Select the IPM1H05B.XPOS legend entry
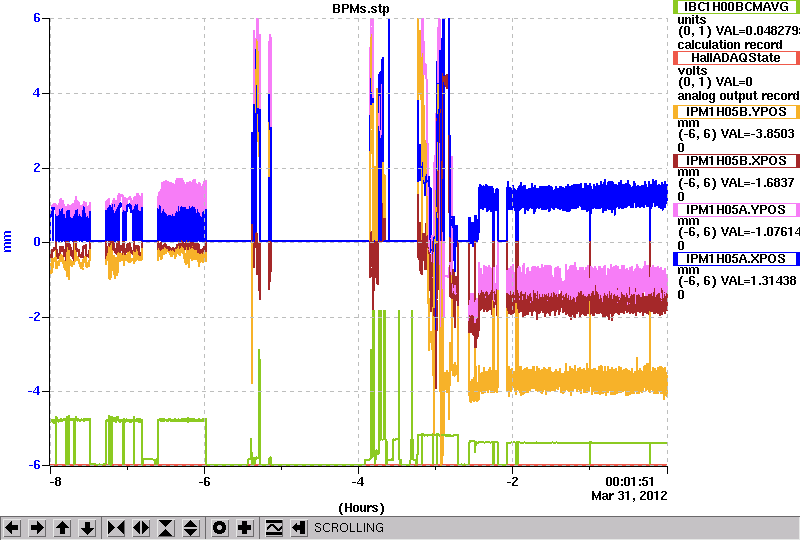The image size is (800, 540). (736, 161)
